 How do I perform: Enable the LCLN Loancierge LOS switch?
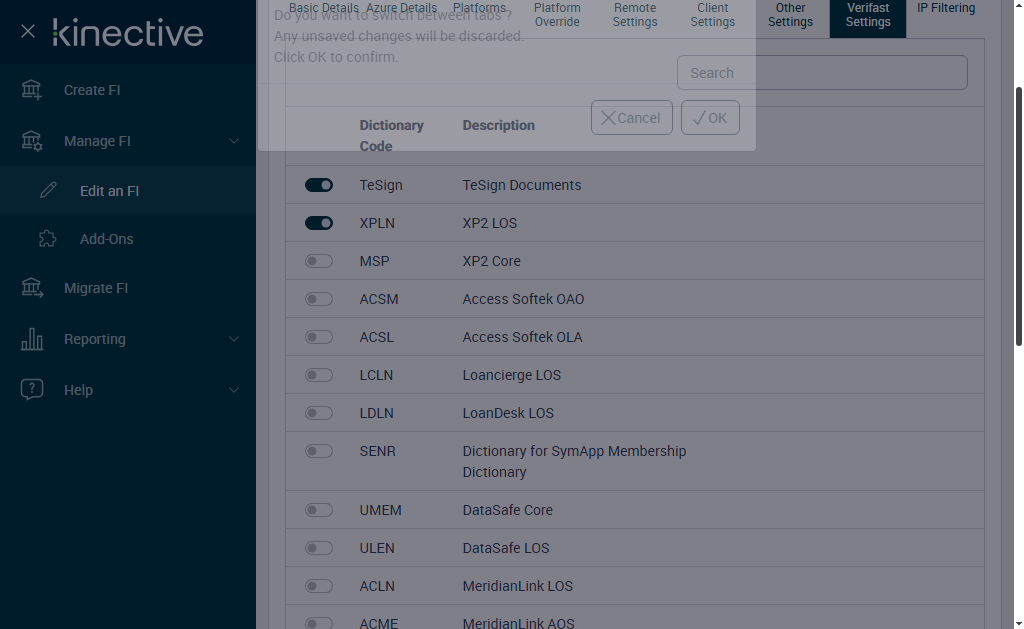(x=319, y=375)
